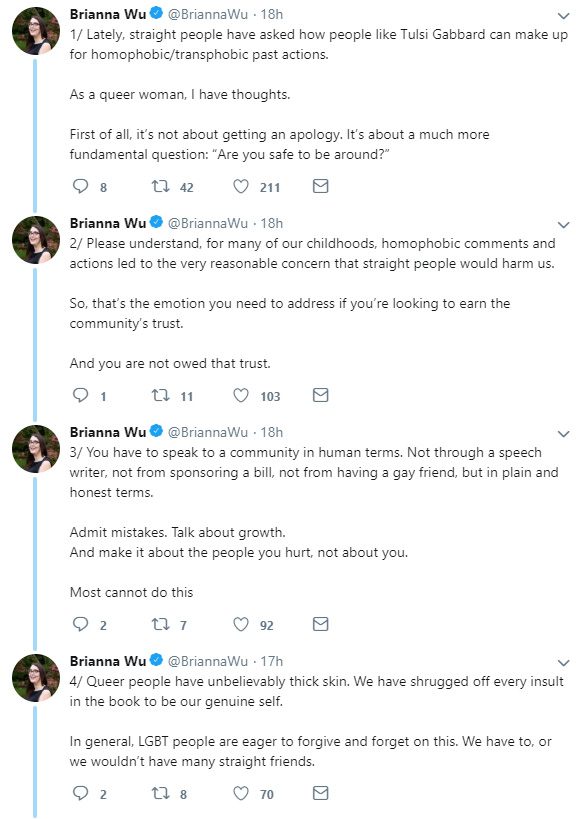Like the 2/ tweet with 103 likes
The image size is (578, 819).
pyautogui.click(x=241, y=395)
